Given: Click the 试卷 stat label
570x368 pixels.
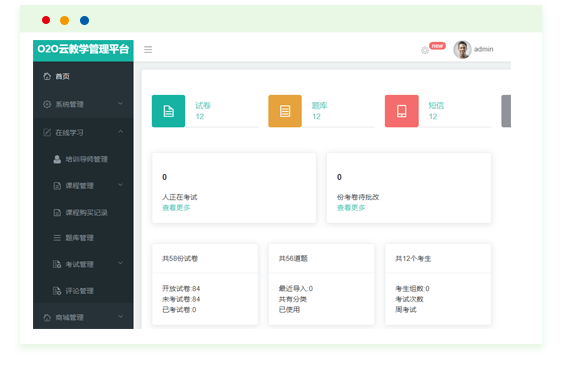Looking at the screenshot, I should [x=203, y=105].
